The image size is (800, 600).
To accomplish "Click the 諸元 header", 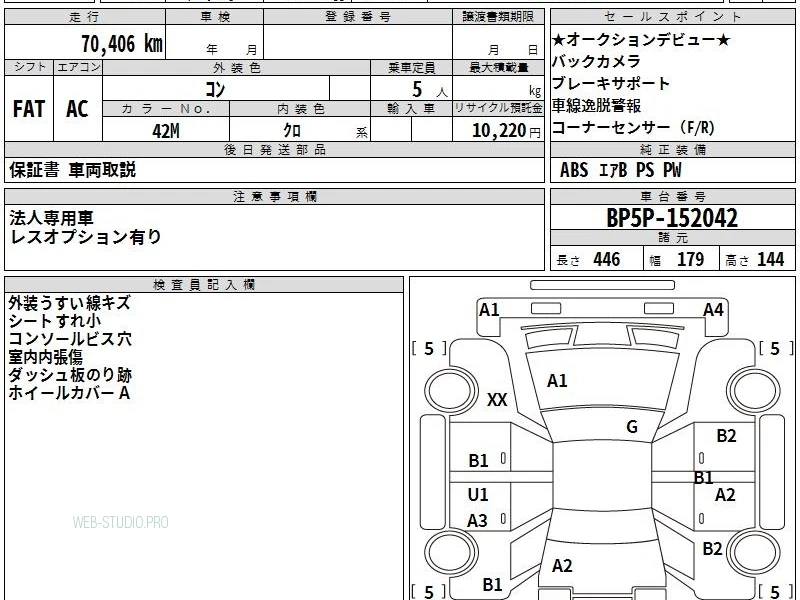I will tap(672, 238).
